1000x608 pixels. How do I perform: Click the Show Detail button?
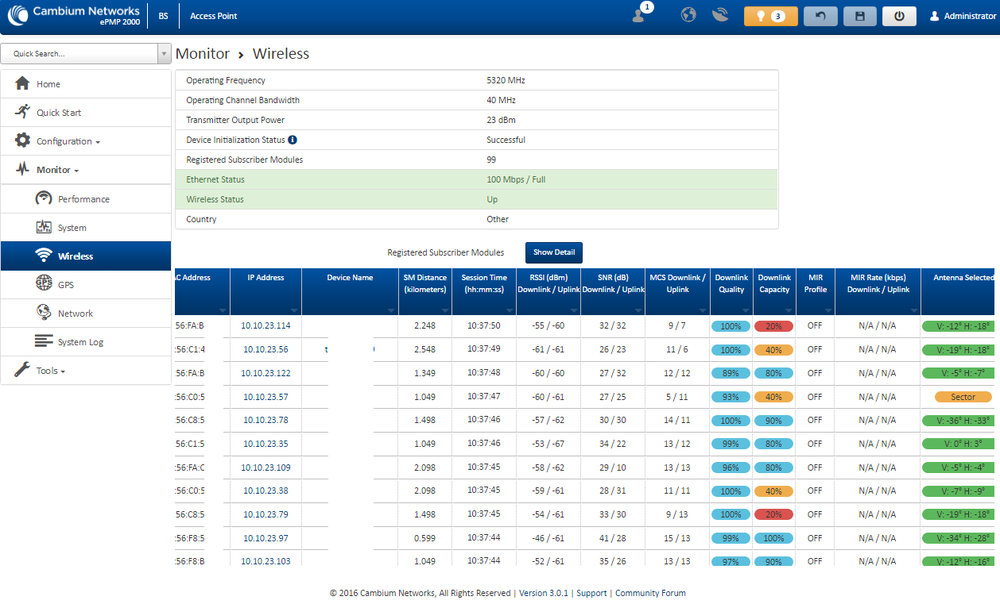click(x=553, y=253)
